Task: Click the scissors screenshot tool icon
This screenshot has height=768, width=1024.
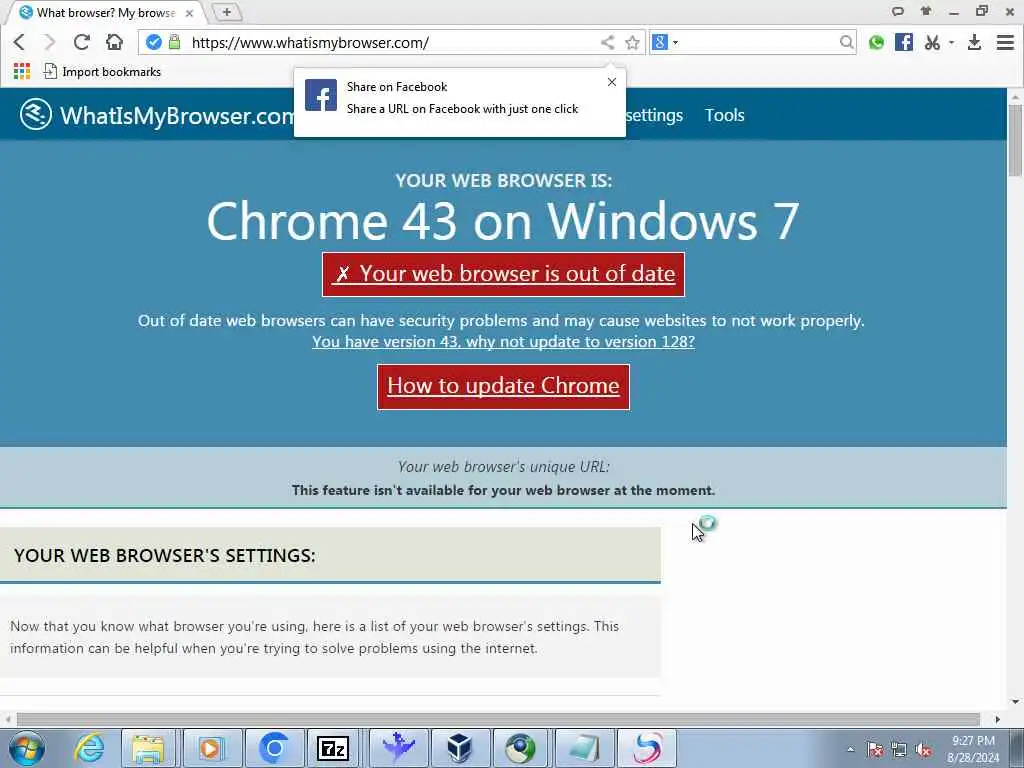Action: [x=933, y=42]
